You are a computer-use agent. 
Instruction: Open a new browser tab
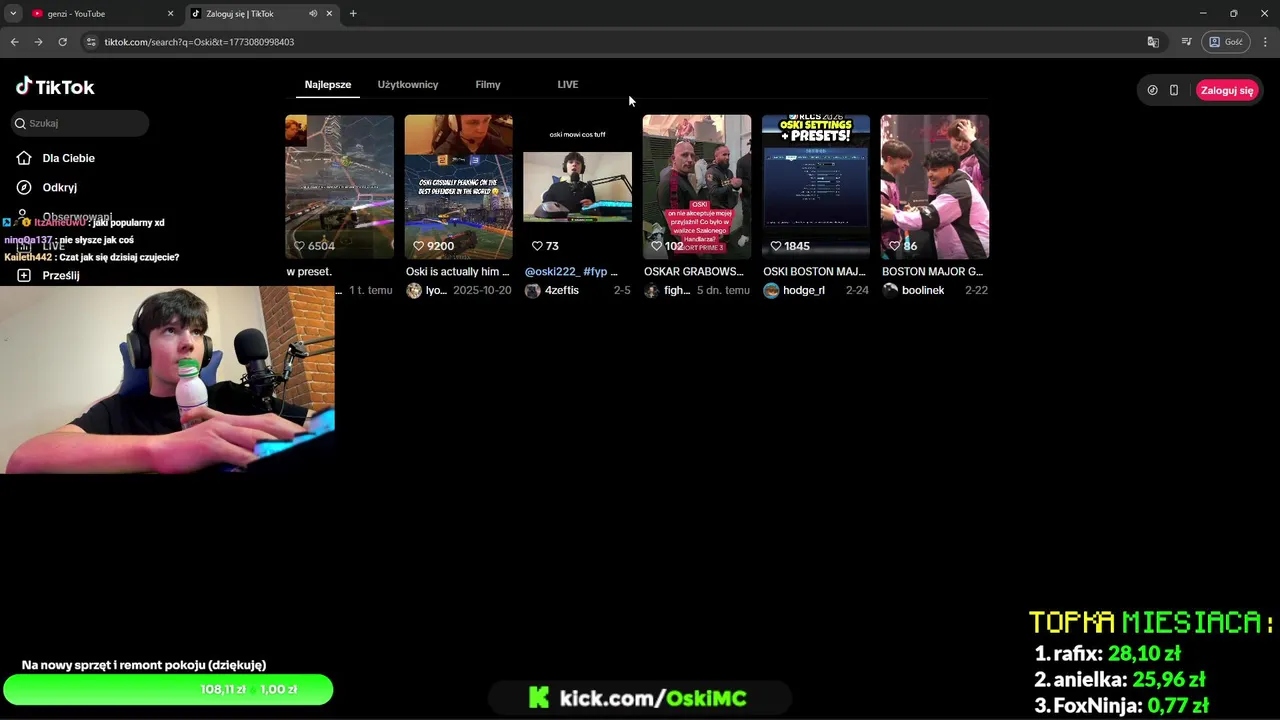pyautogui.click(x=353, y=14)
